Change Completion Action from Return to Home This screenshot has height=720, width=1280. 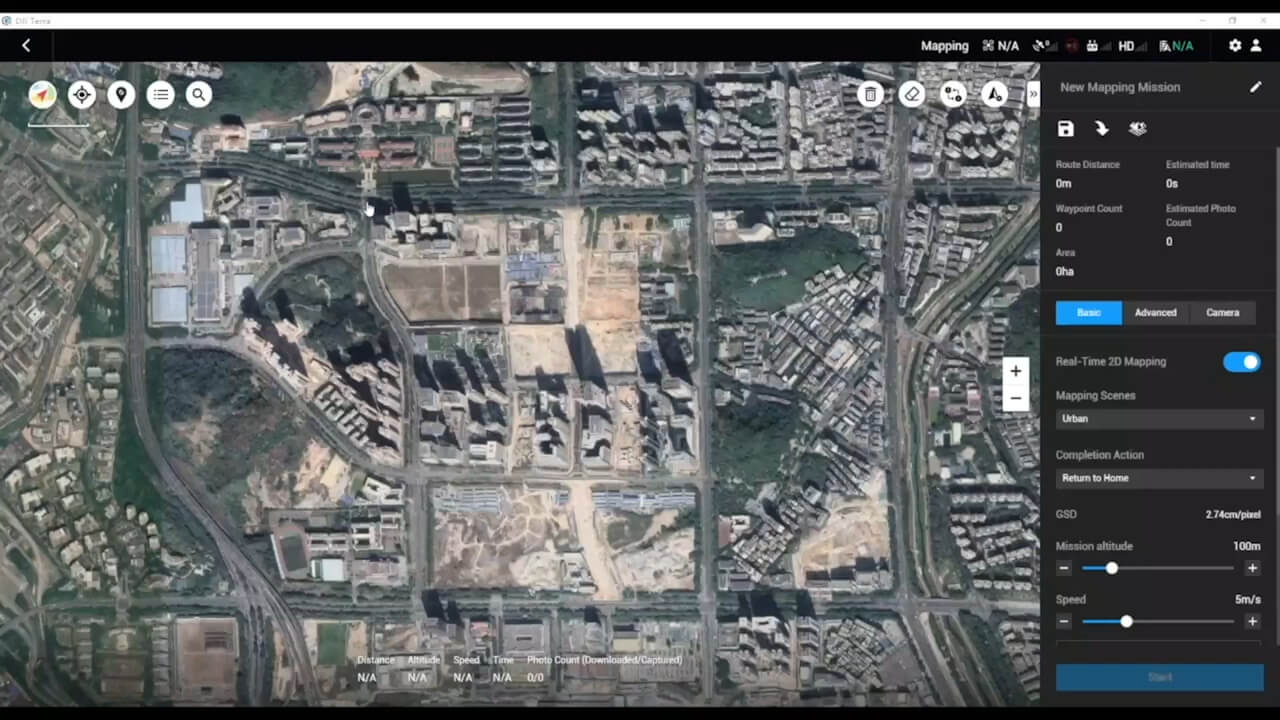(x=1158, y=478)
